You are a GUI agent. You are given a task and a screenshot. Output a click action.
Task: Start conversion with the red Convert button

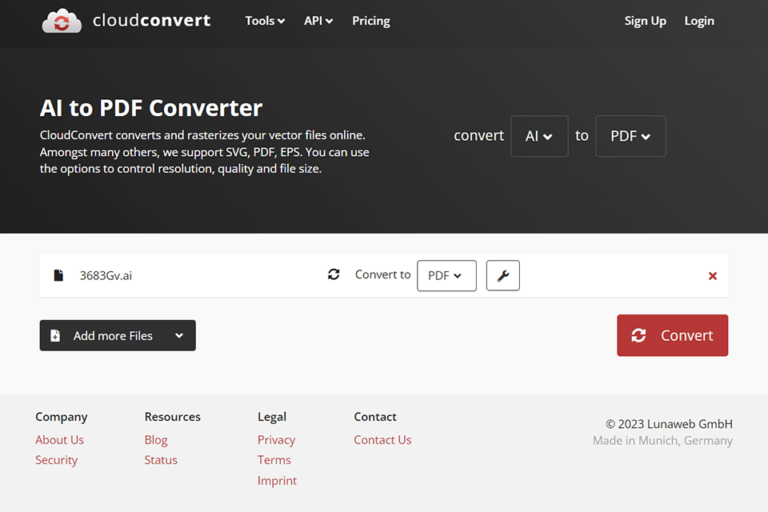(672, 336)
